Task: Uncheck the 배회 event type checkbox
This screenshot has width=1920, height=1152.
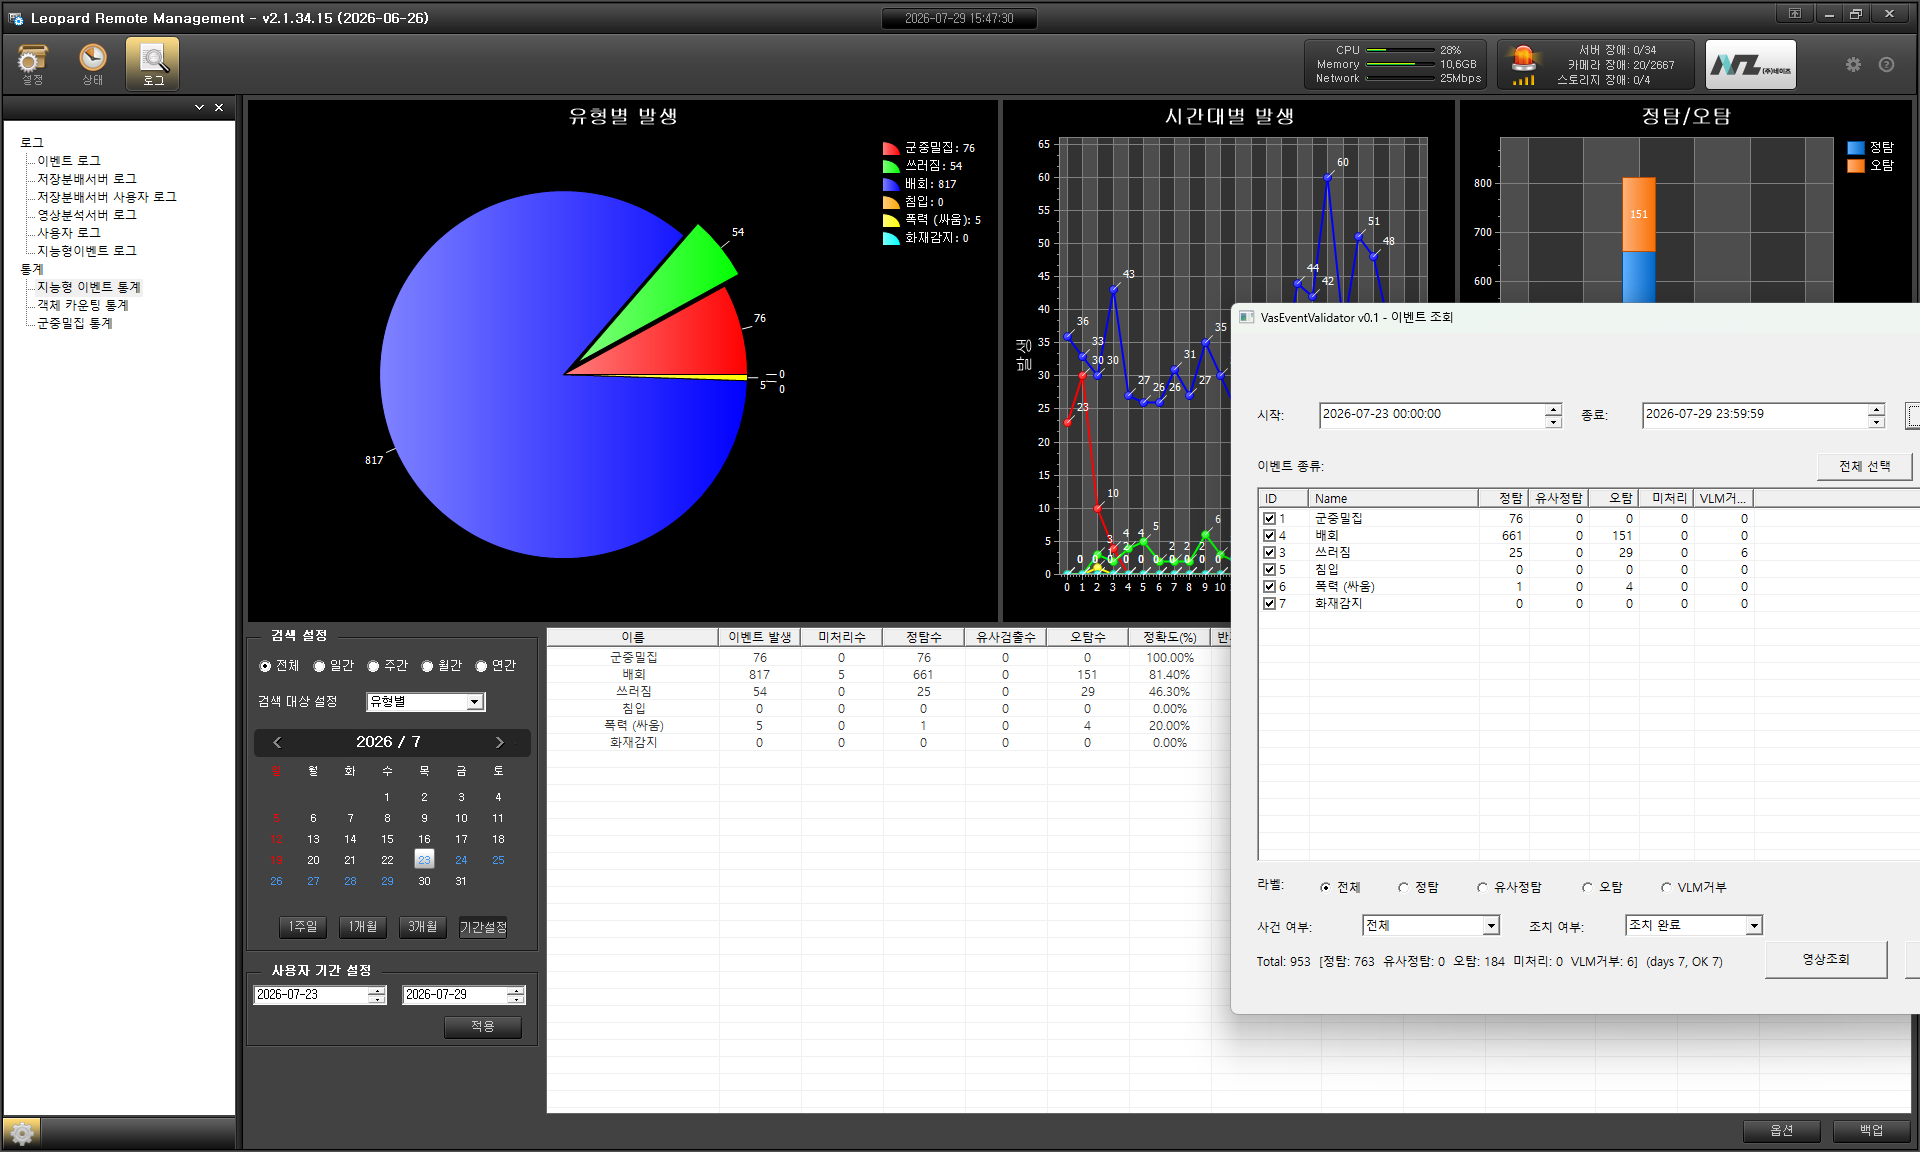Action: pyautogui.click(x=1269, y=536)
